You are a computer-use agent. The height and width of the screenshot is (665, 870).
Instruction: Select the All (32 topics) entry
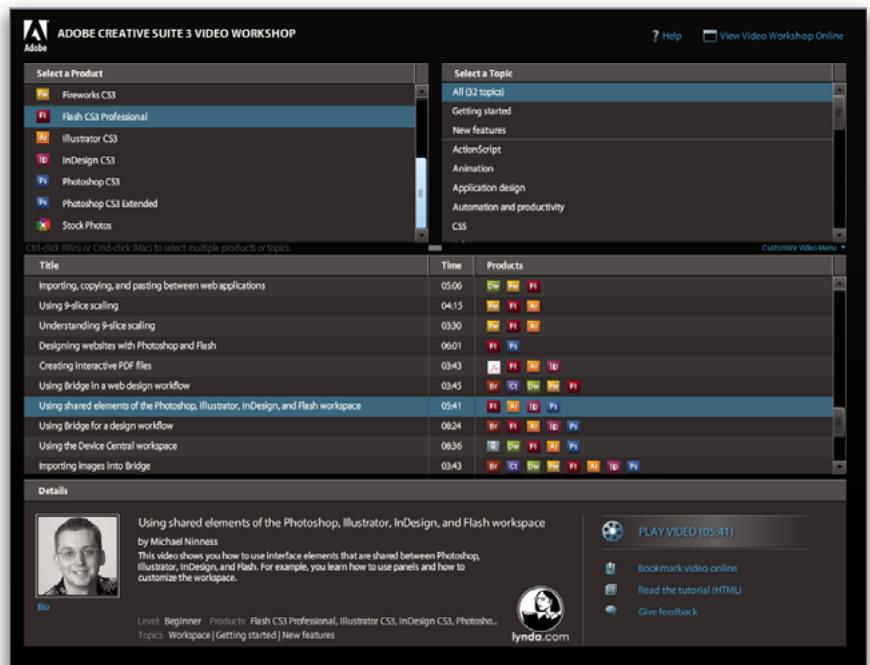click(637, 92)
